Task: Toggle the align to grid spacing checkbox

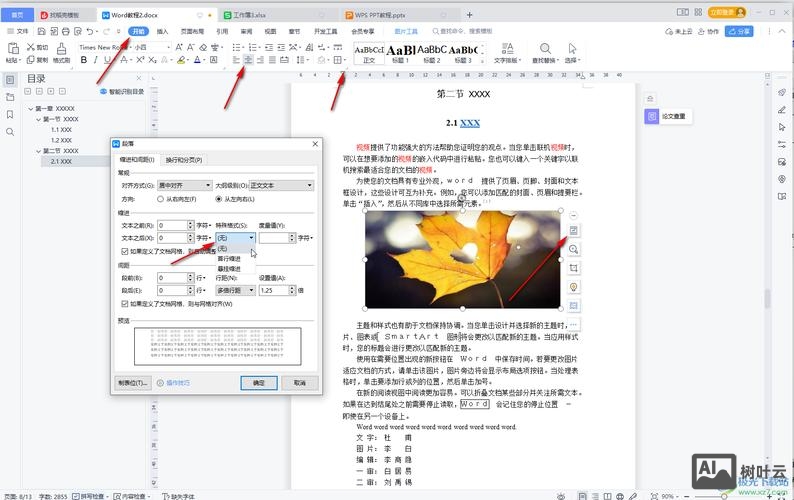Action: pos(125,304)
